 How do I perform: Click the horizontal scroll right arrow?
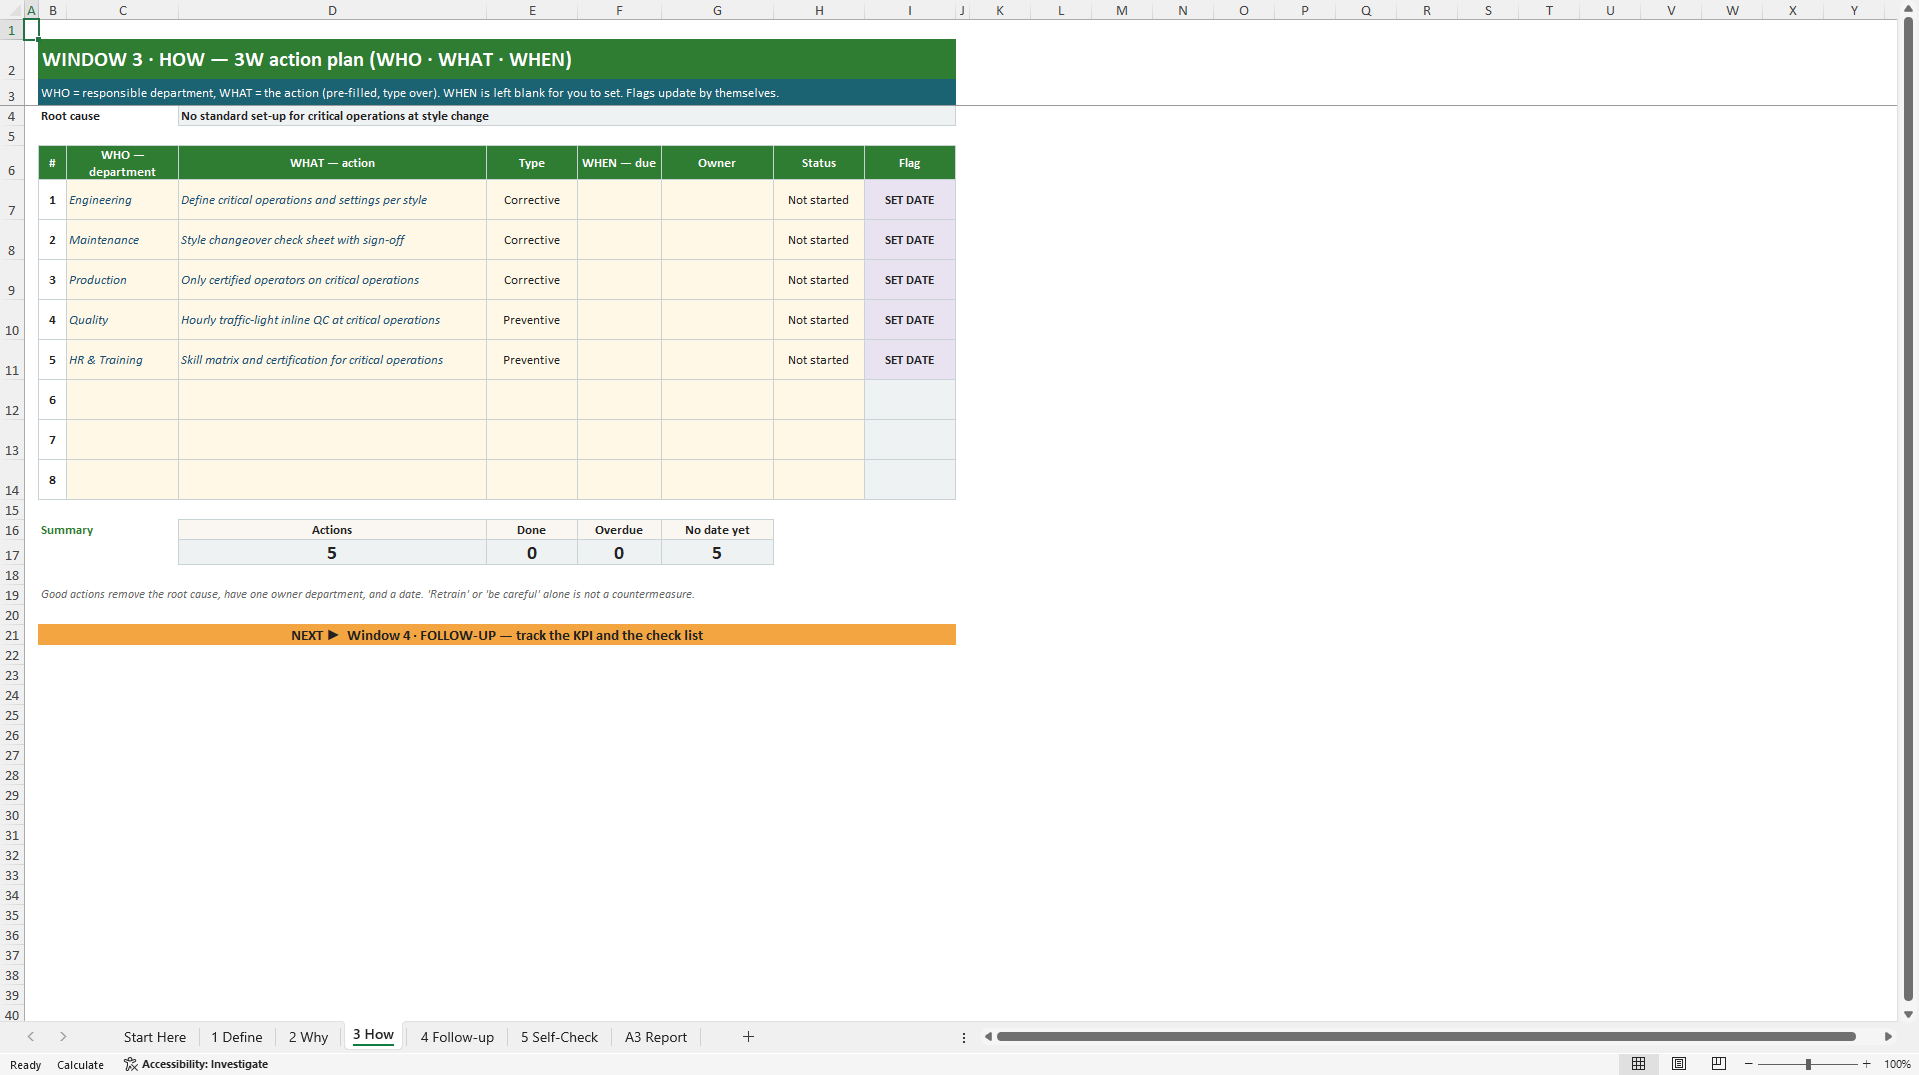[x=1888, y=1037]
